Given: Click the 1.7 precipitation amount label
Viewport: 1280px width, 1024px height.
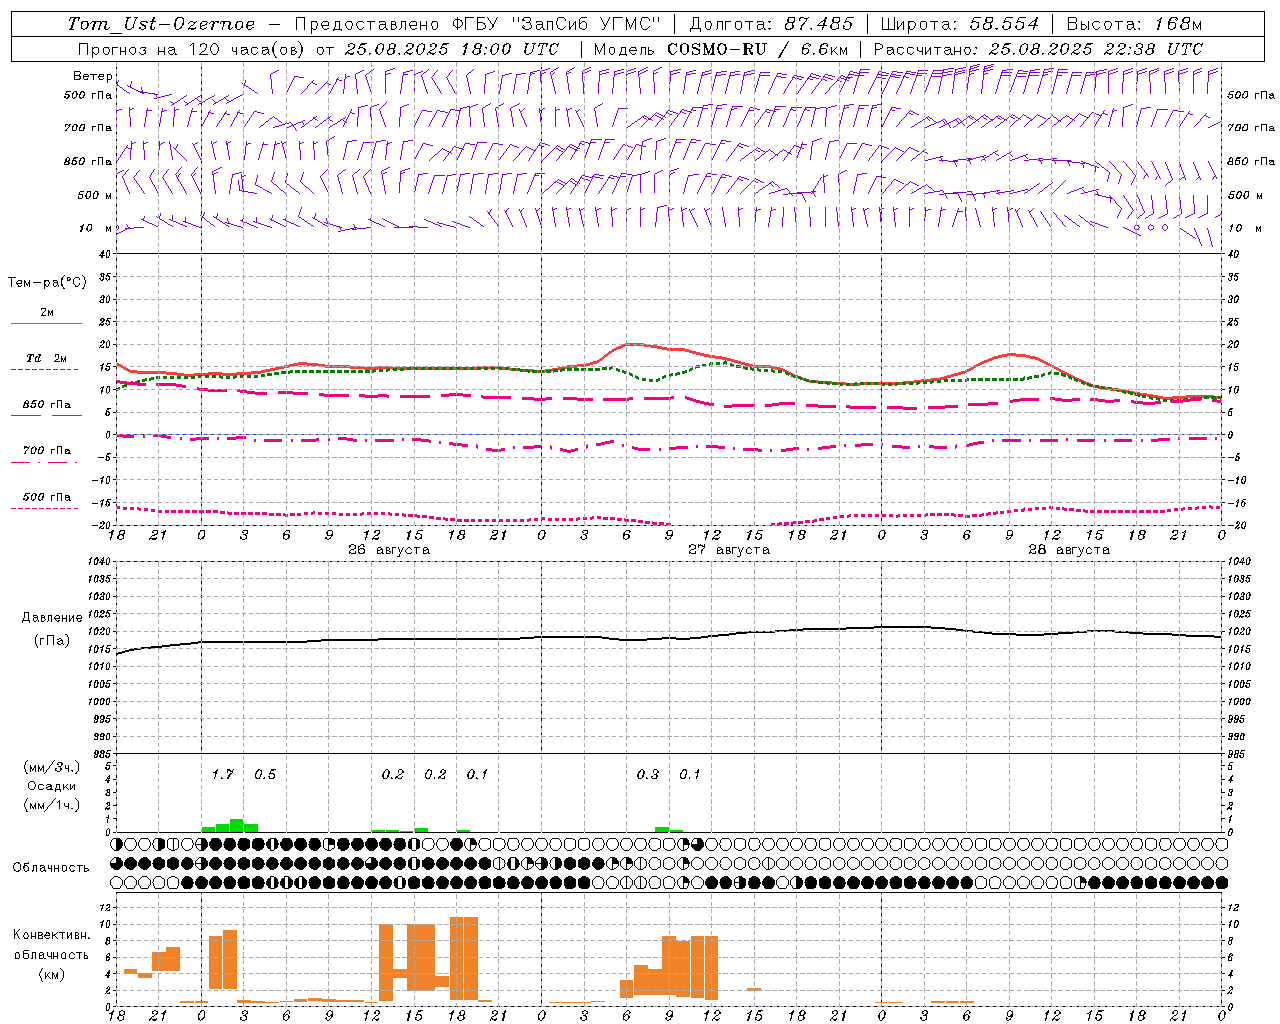Looking at the screenshot, I should [x=222, y=774].
